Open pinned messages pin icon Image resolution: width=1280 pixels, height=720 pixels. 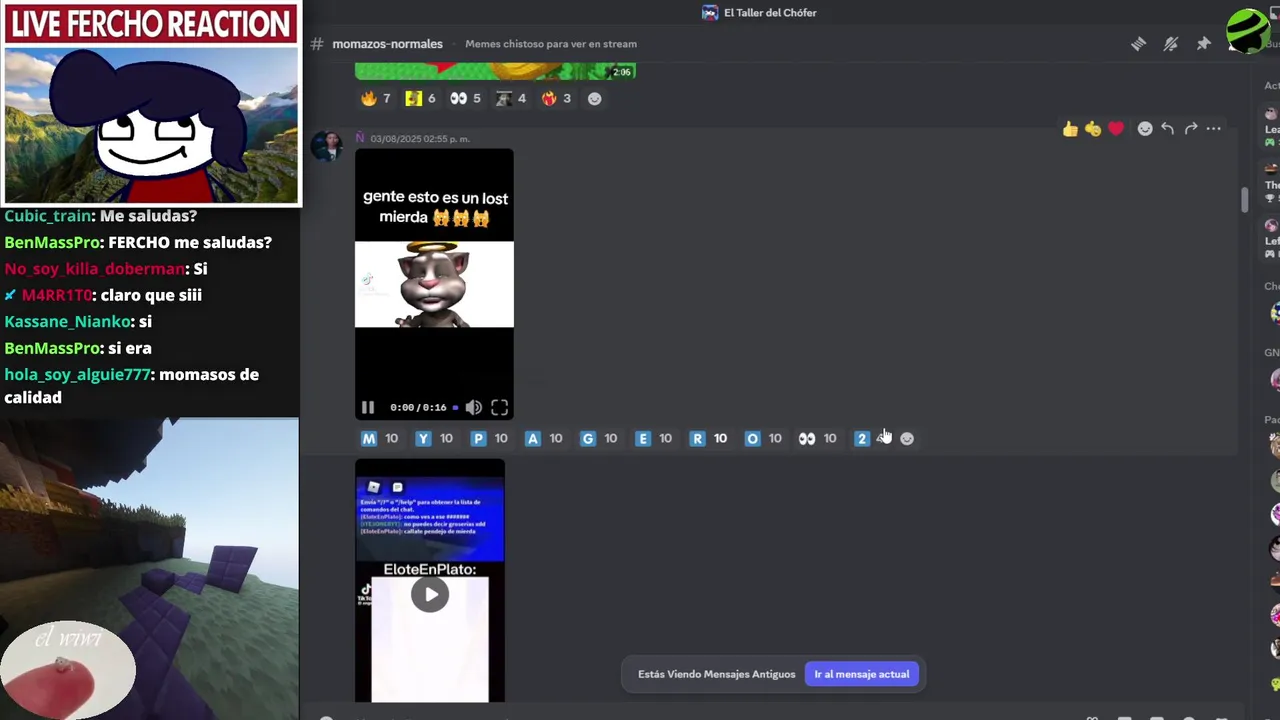point(1203,44)
